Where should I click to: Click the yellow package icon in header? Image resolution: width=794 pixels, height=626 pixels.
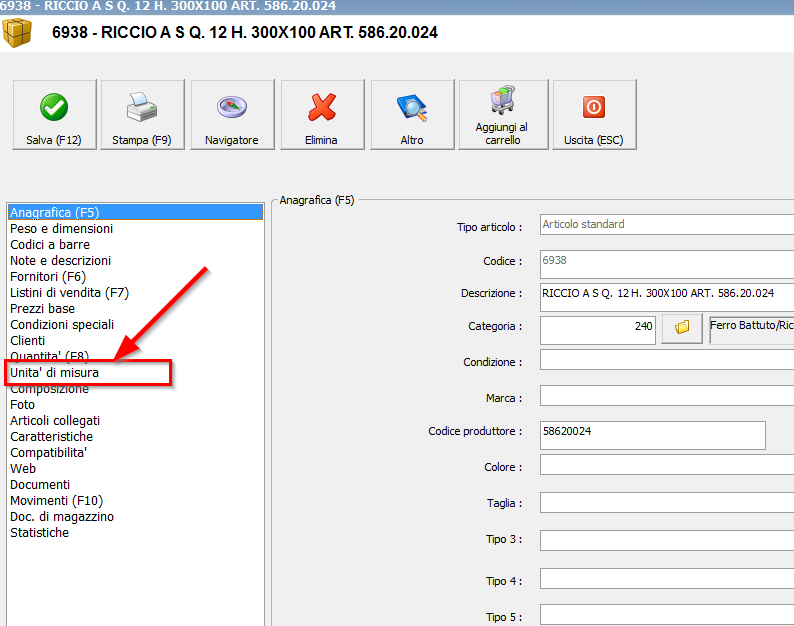click(x=17, y=32)
